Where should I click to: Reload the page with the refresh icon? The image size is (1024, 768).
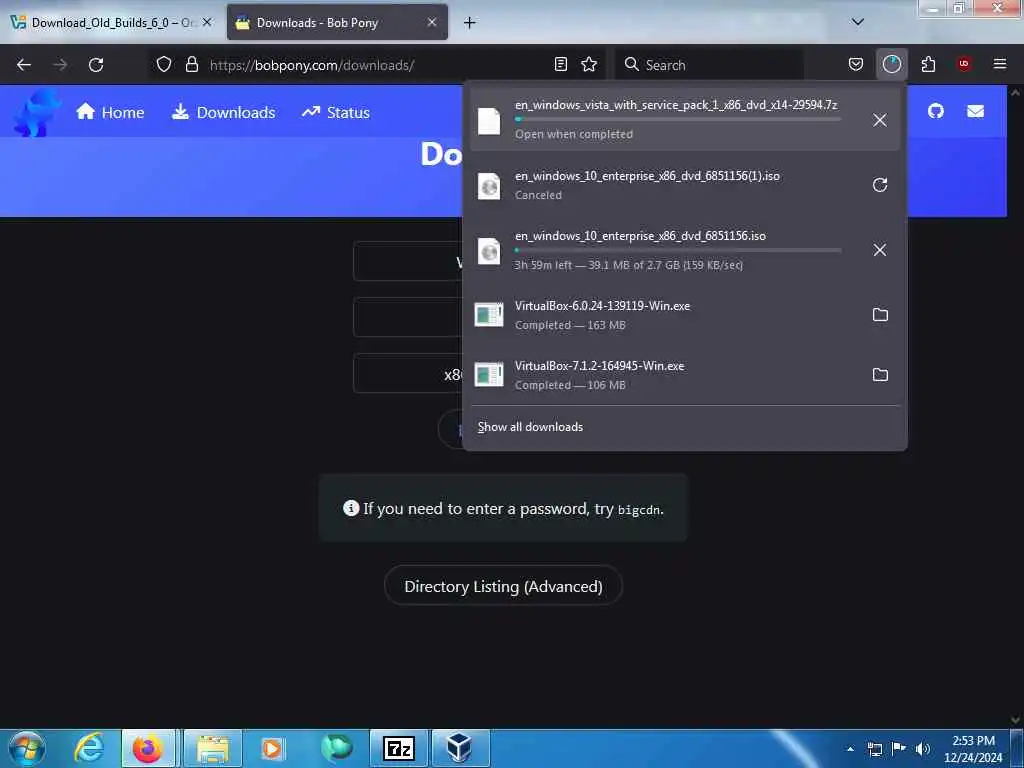pos(96,65)
